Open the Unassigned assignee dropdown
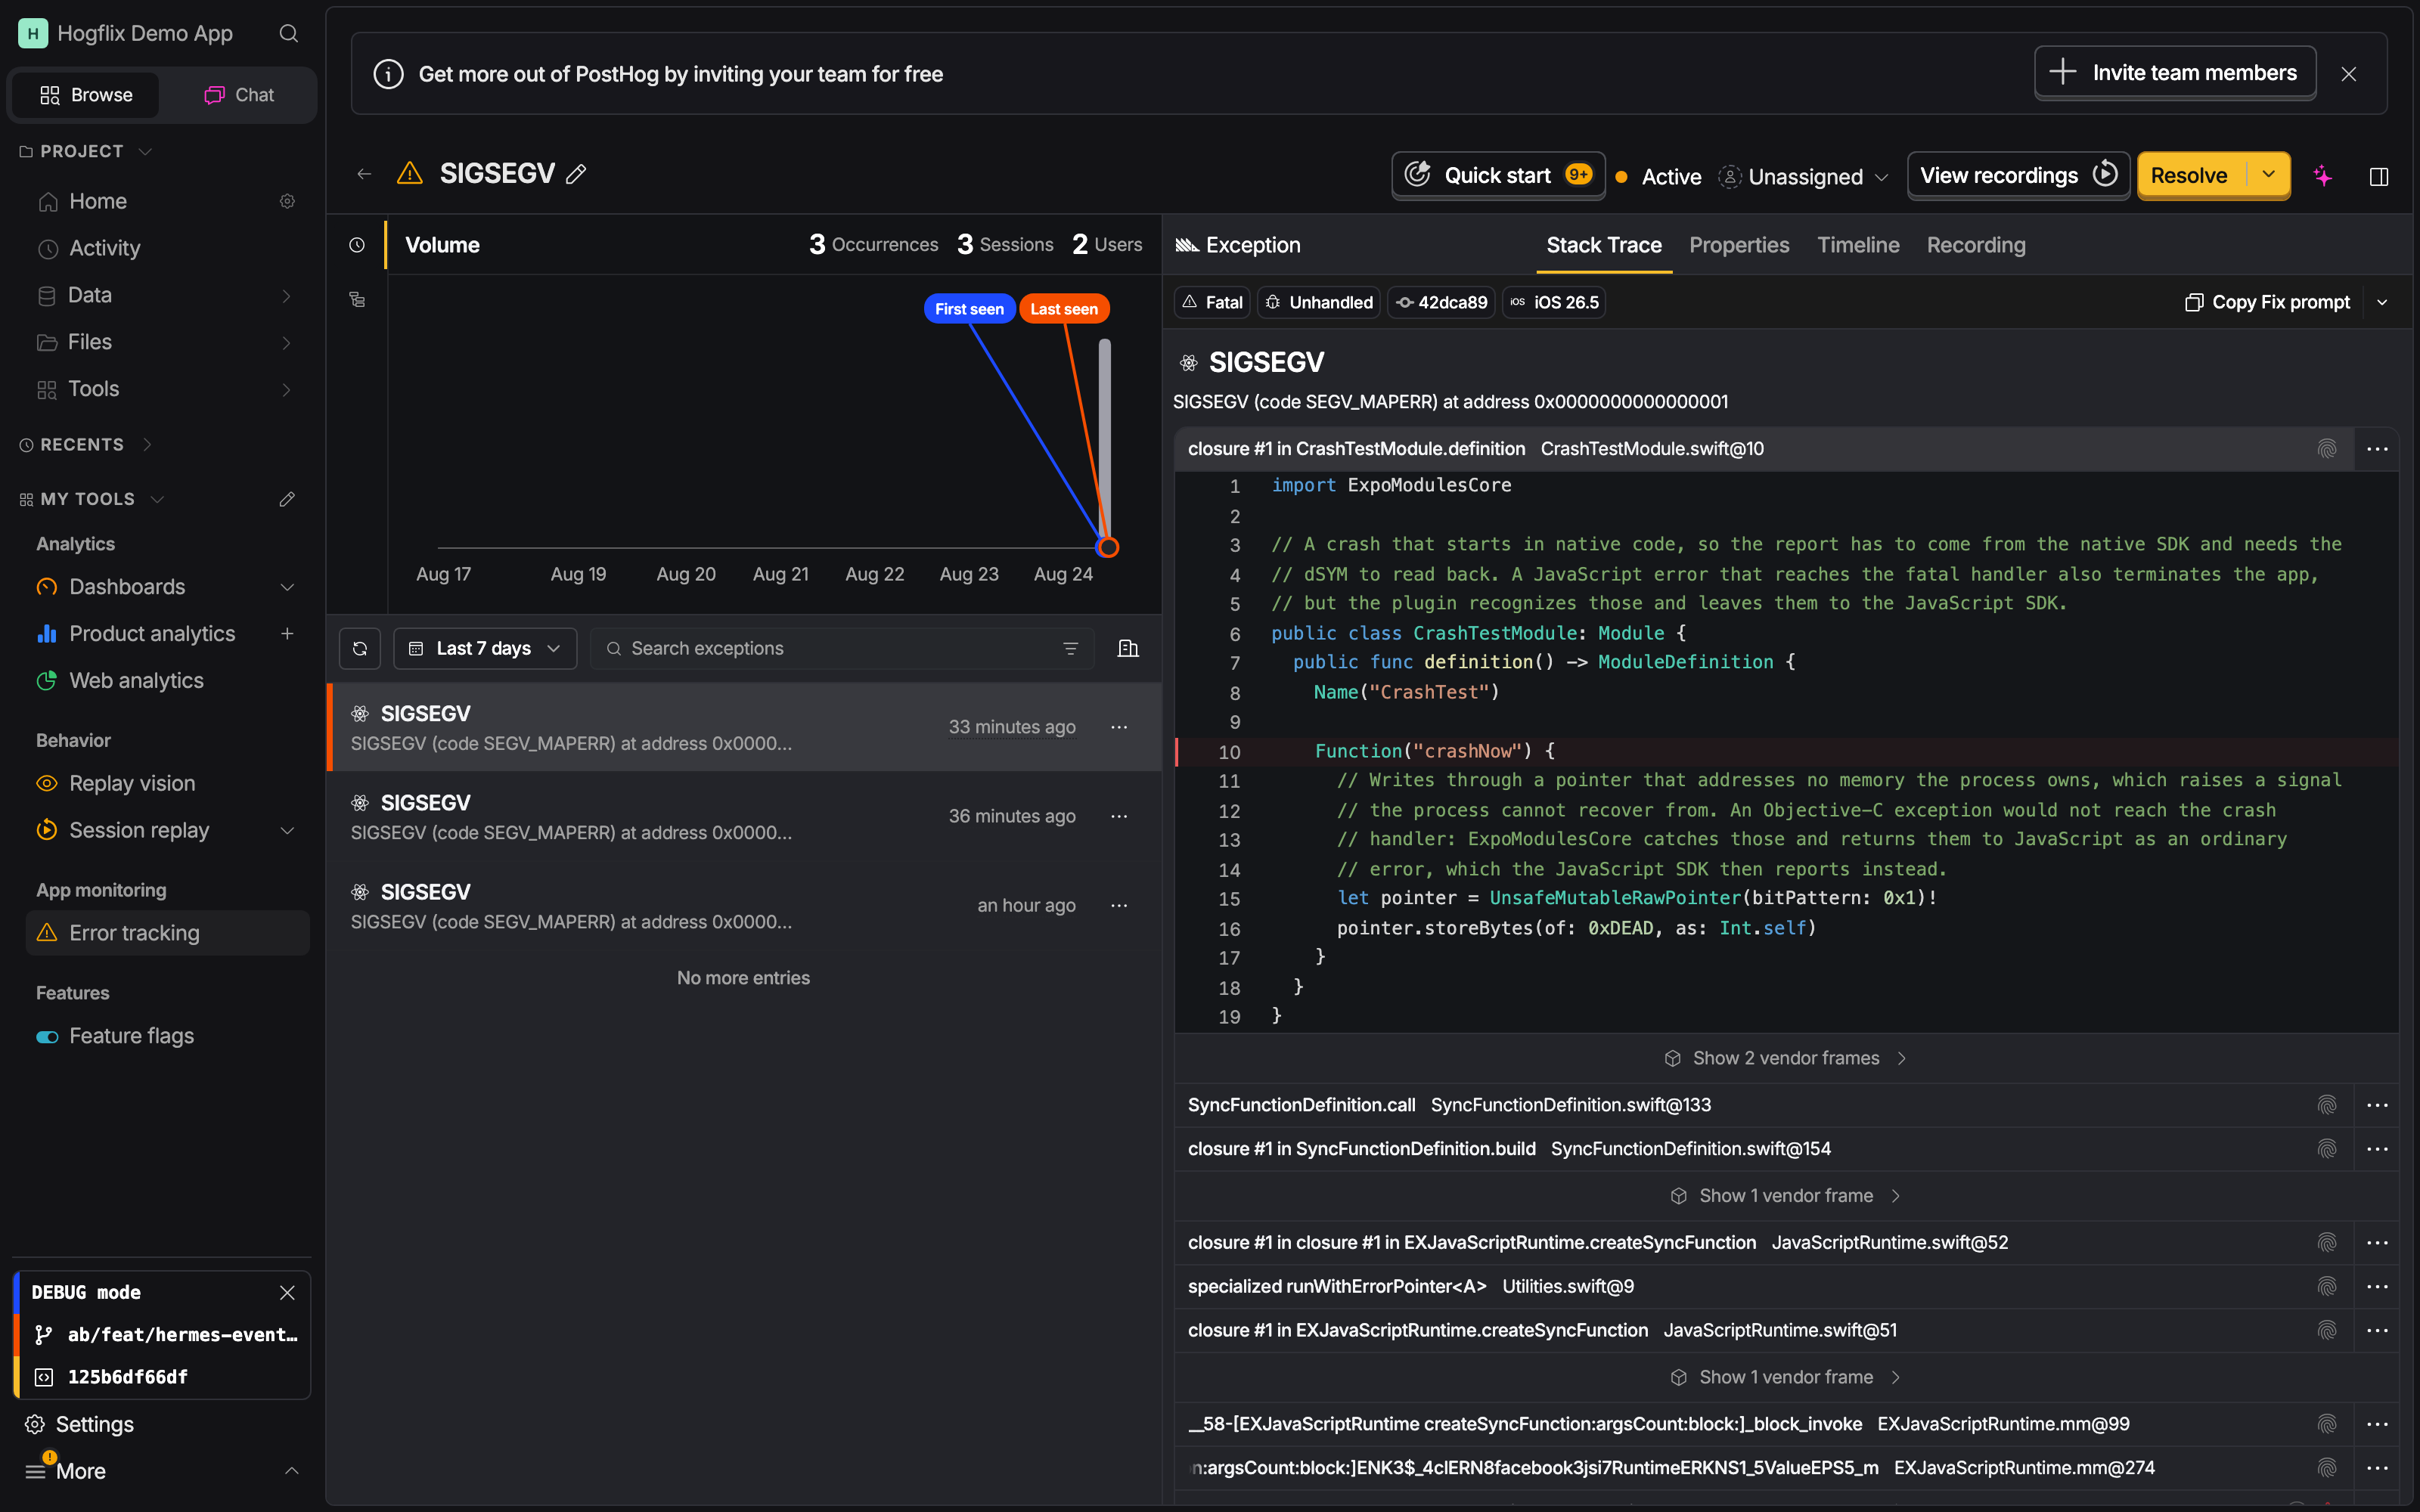 coord(1803,177)
